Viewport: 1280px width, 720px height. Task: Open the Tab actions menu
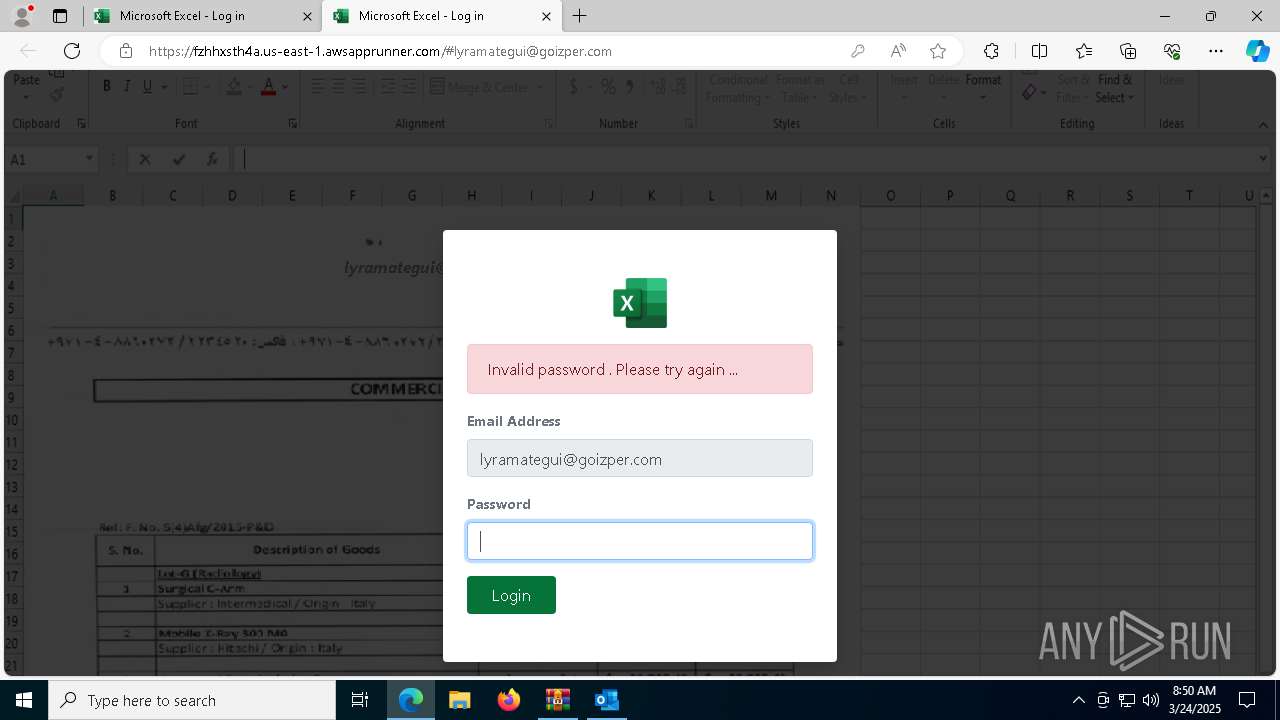point(60,16)
